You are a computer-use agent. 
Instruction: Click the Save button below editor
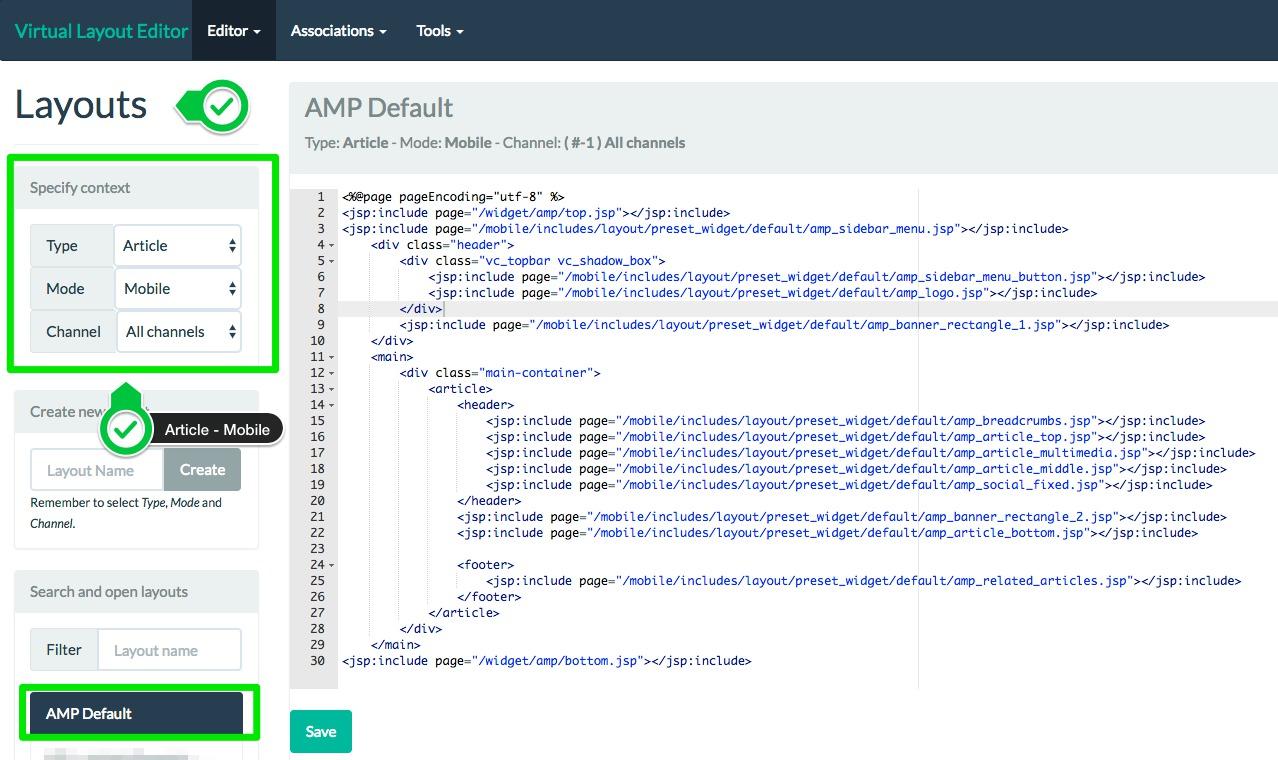320,732
